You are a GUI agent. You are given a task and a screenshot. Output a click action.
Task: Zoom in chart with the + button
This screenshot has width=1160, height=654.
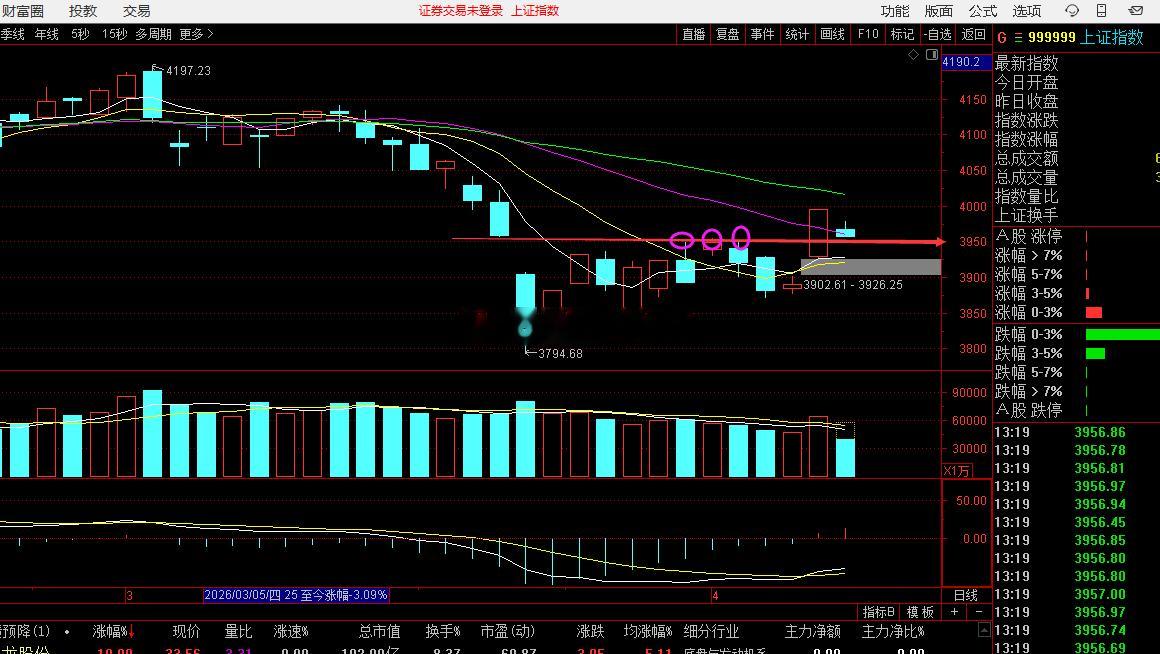click(x=954, y=612)
